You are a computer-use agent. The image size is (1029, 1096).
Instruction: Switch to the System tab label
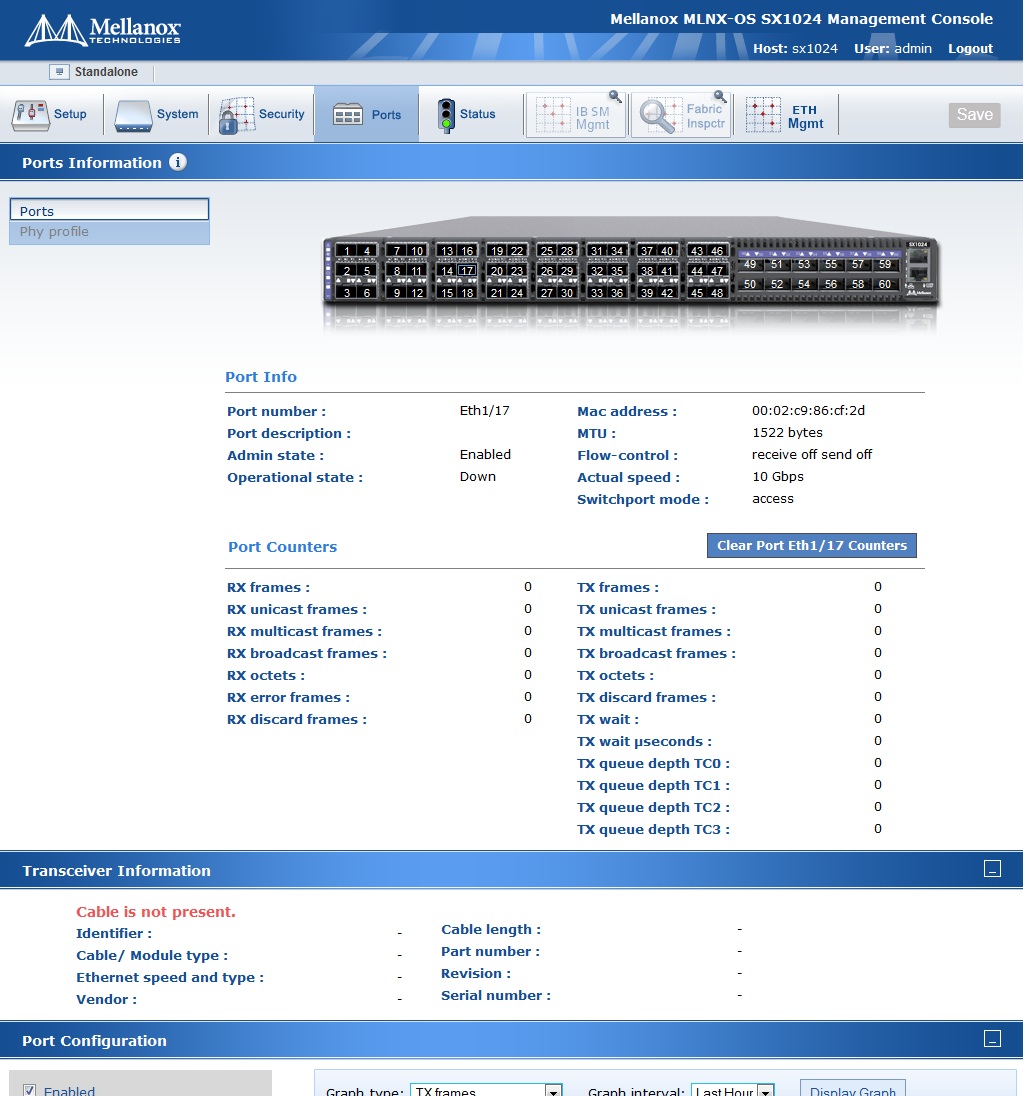point(178,114)
